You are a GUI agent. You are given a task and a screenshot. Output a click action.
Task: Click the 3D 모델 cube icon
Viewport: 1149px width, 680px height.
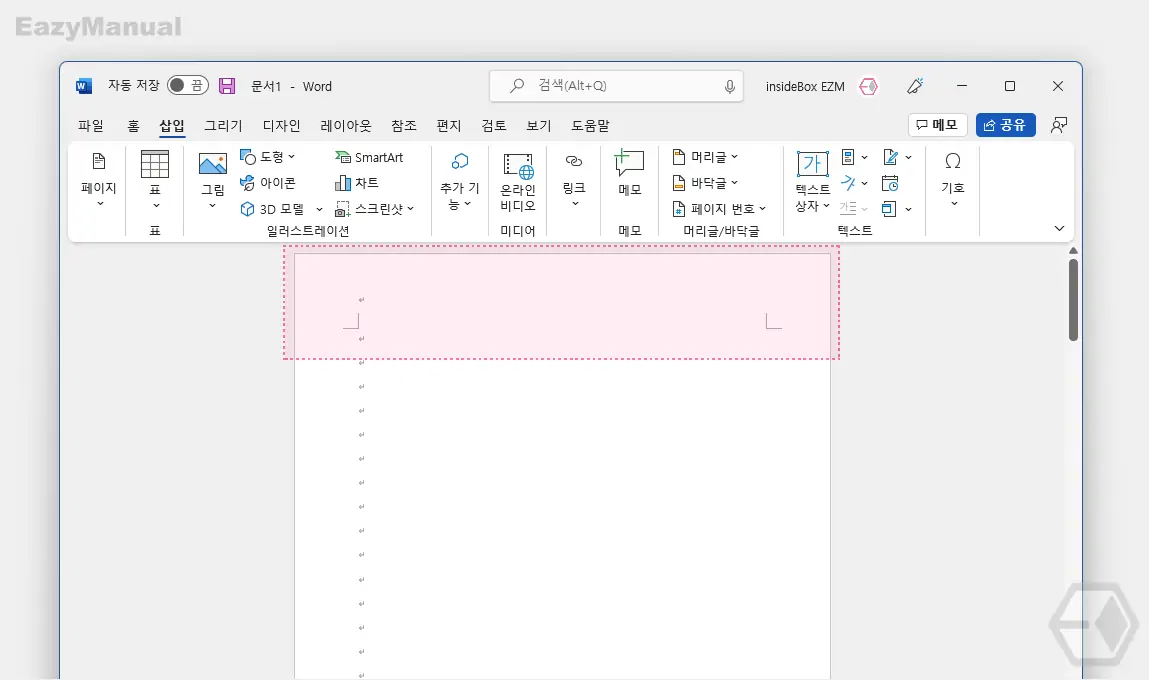pyautogui.click(x=248, y=209)
